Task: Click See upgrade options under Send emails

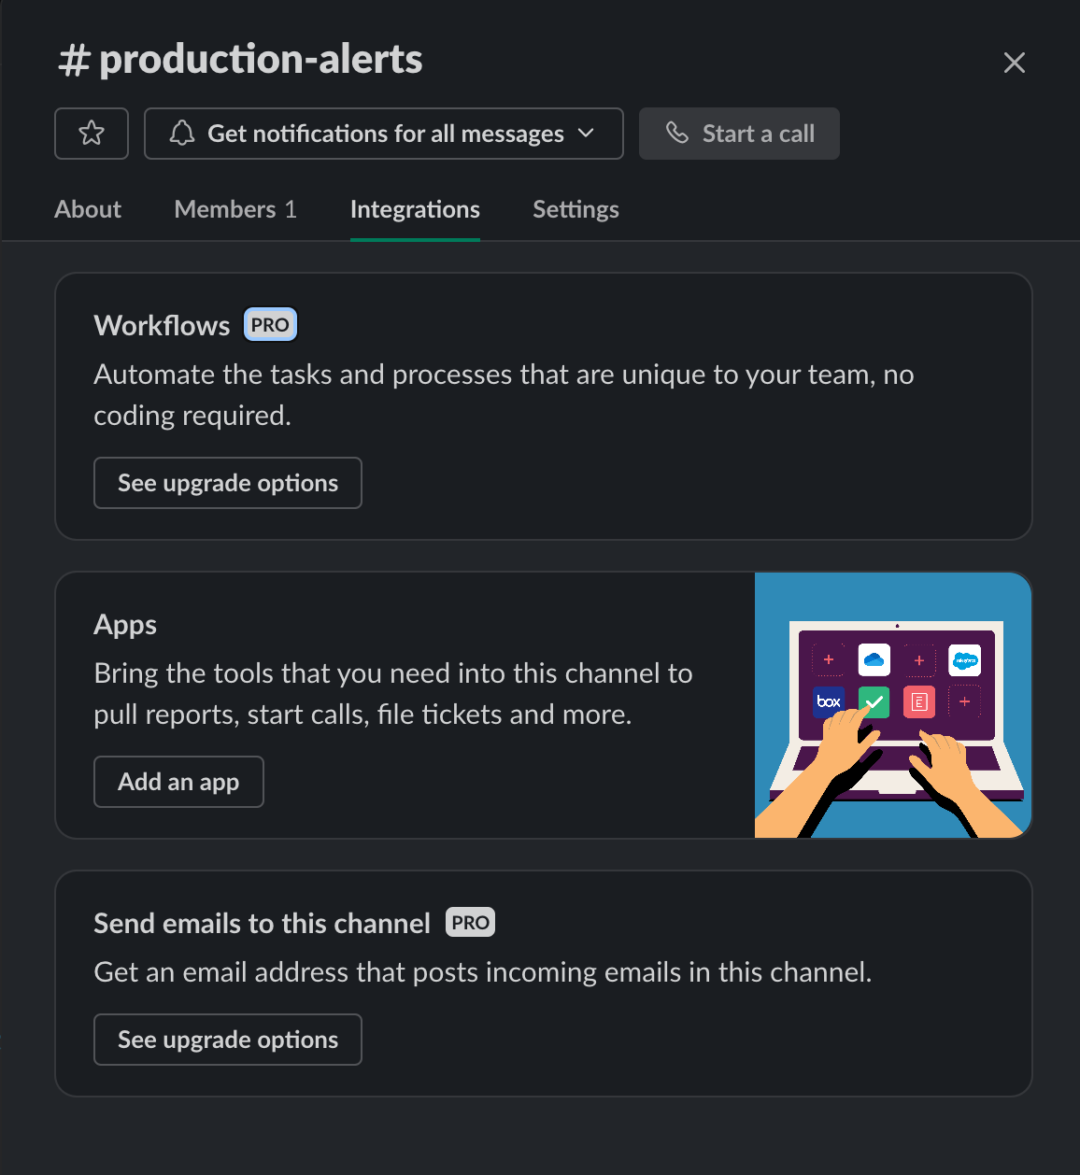Action: click(x=227, y=1039)
